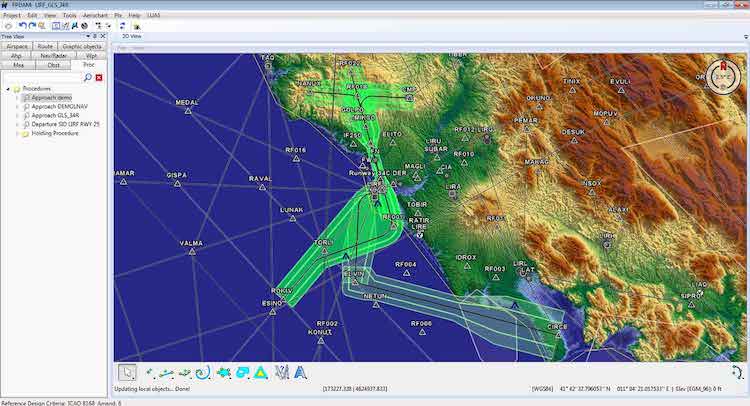The image size is (750, 406).
Task: Click the search magnifier in Tree View
Action: click(88, 77)
